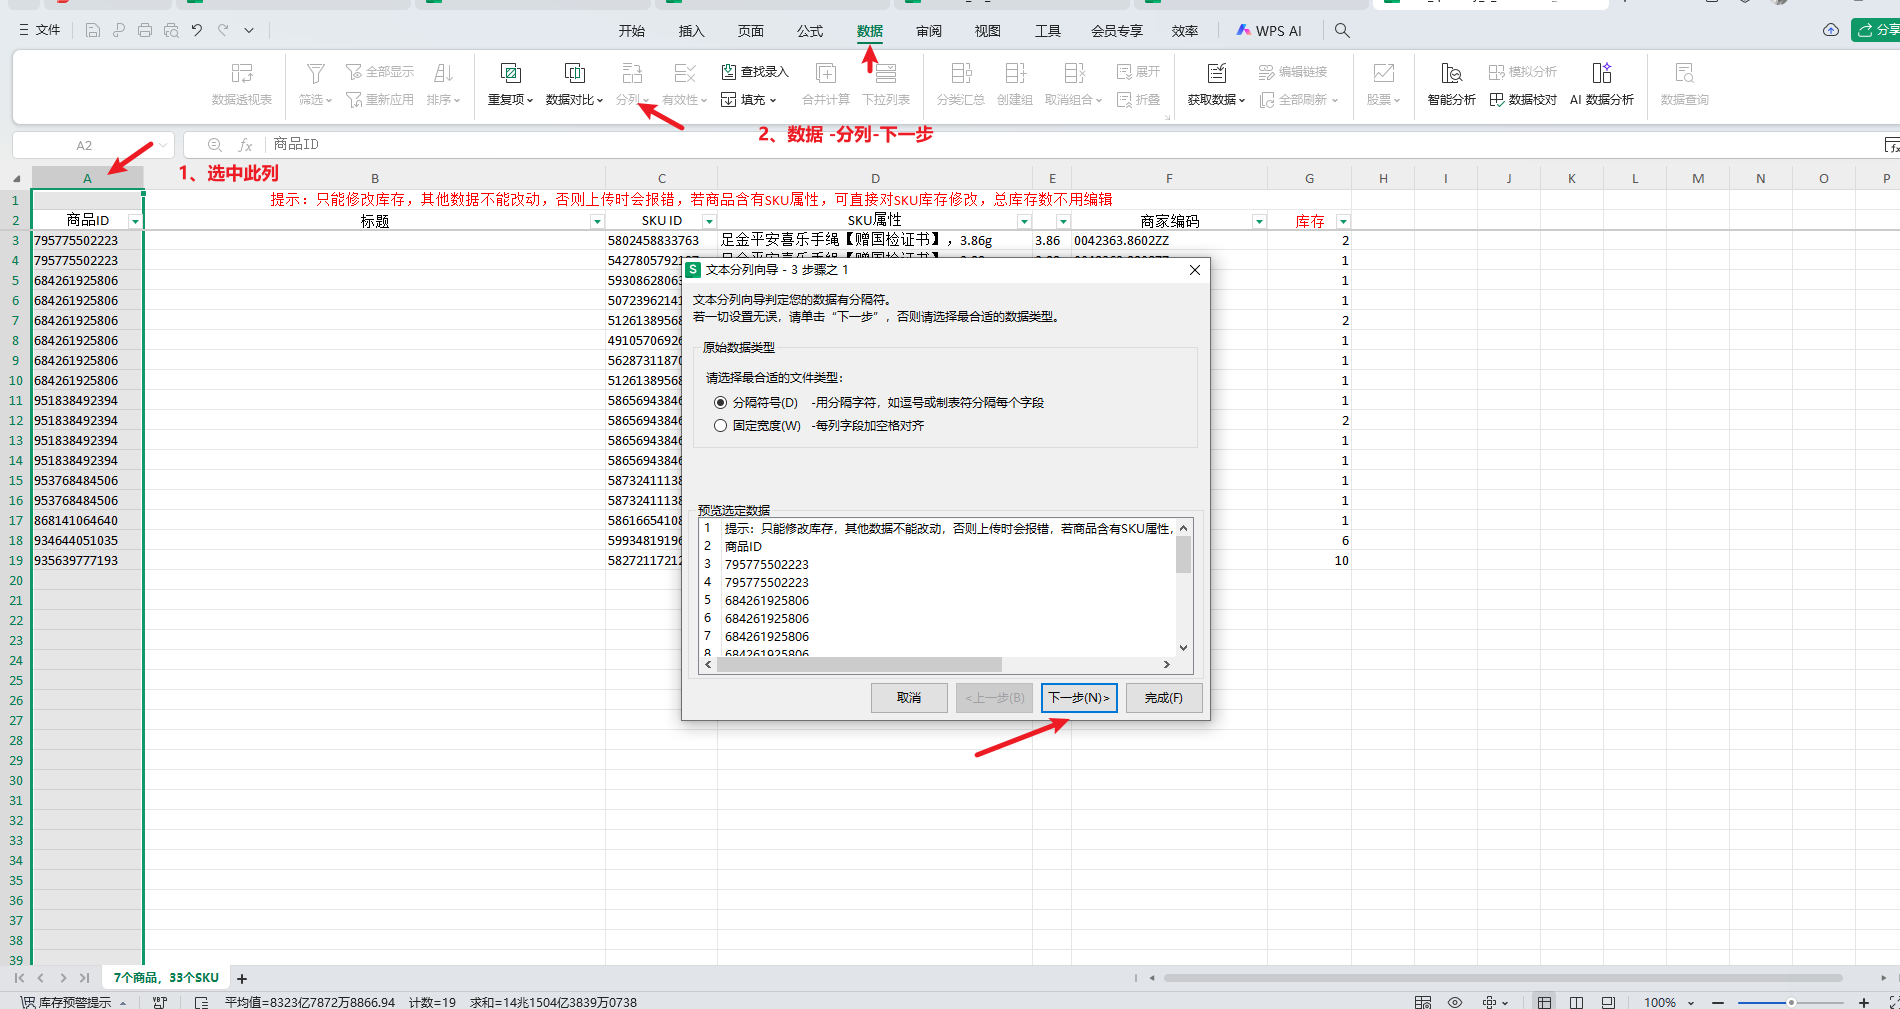Open Smart Analysis (智能分析) tool
This screenshot has width=1900, height=1009.
tap(1451, 74)
